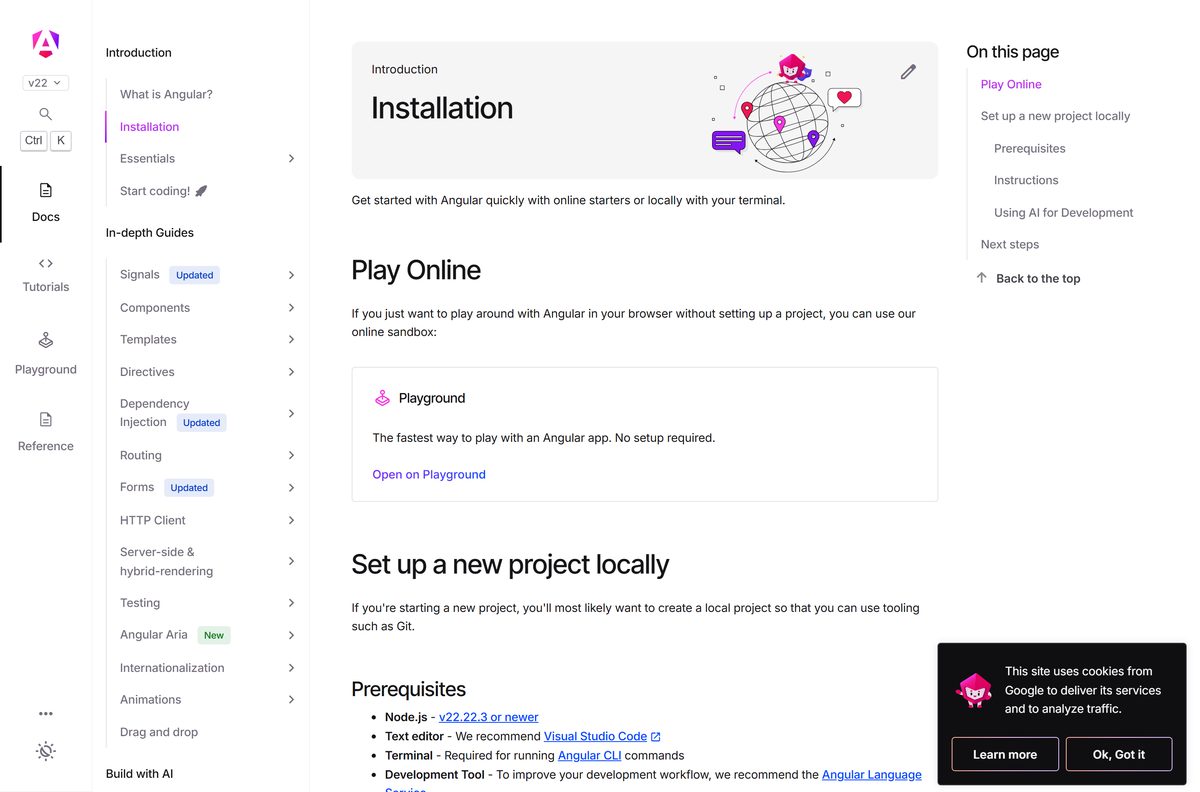Viewport: 1200px width, 792px height.
Task: Expand the Animations chevron
Action: point(291,700)
